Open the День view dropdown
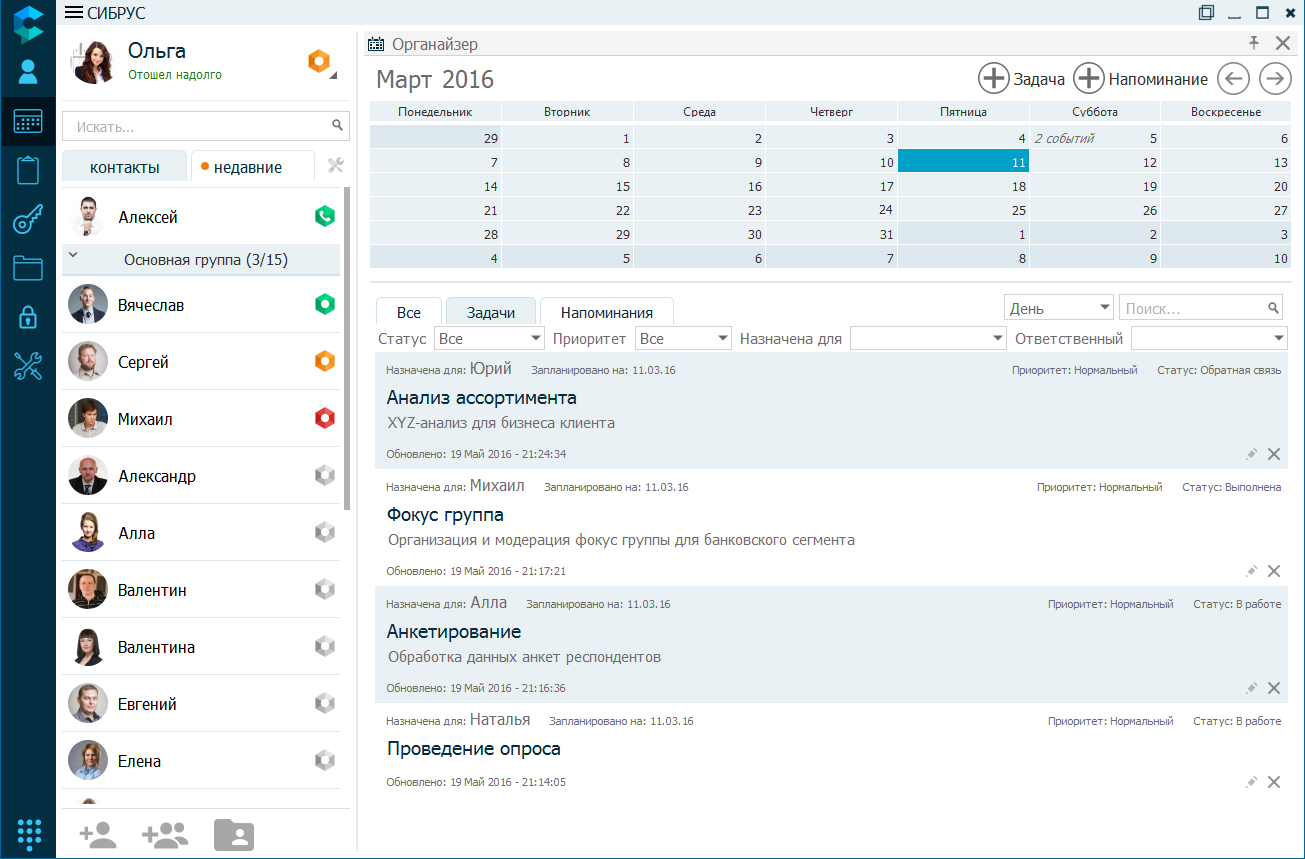Screen dimensions: 1305x859 tap(1059, 308)
